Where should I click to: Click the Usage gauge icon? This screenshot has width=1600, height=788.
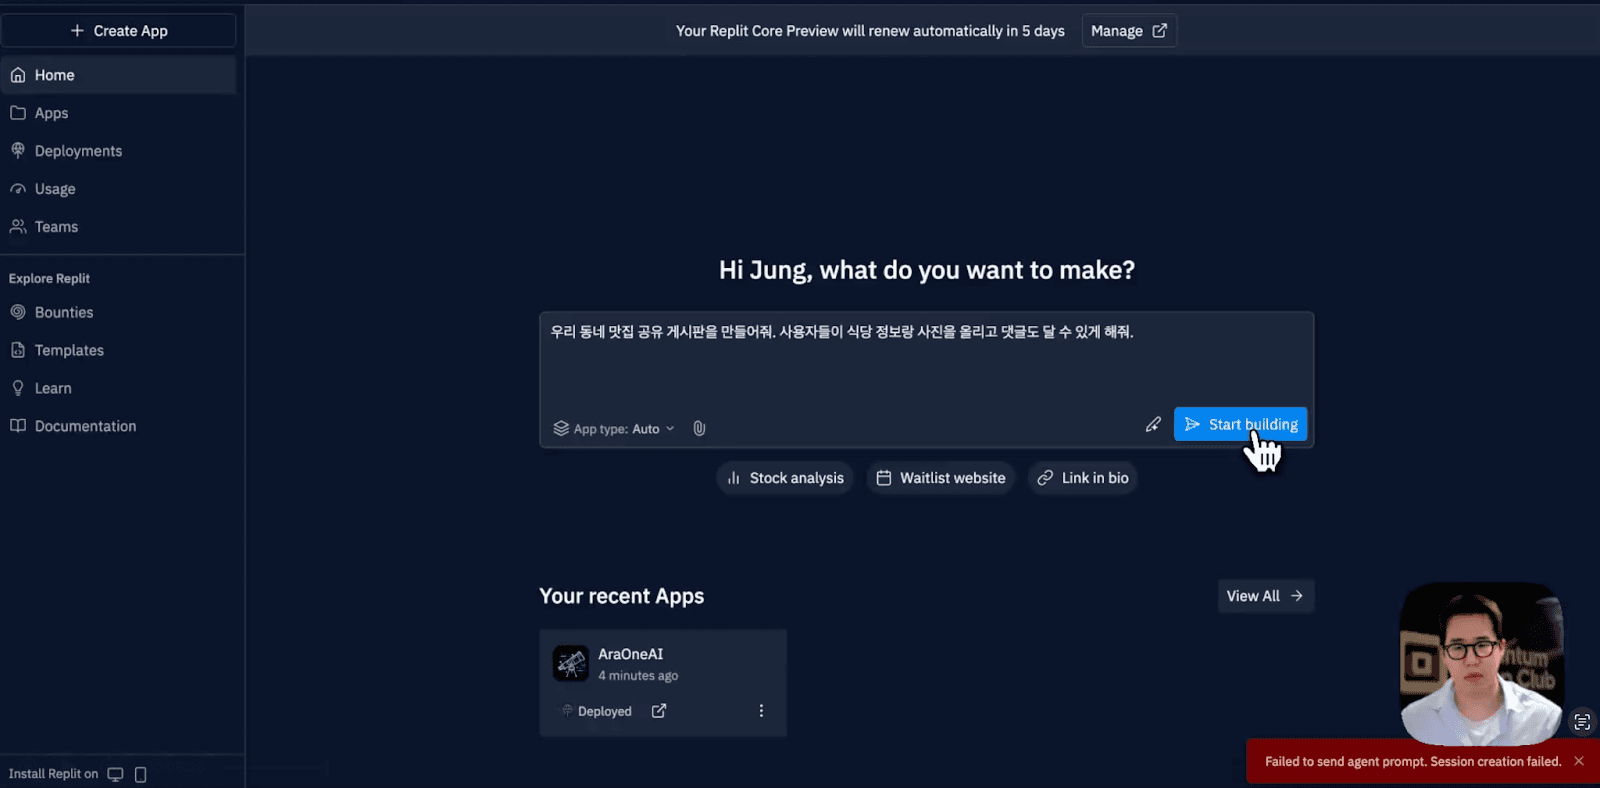tap(18, 189)
